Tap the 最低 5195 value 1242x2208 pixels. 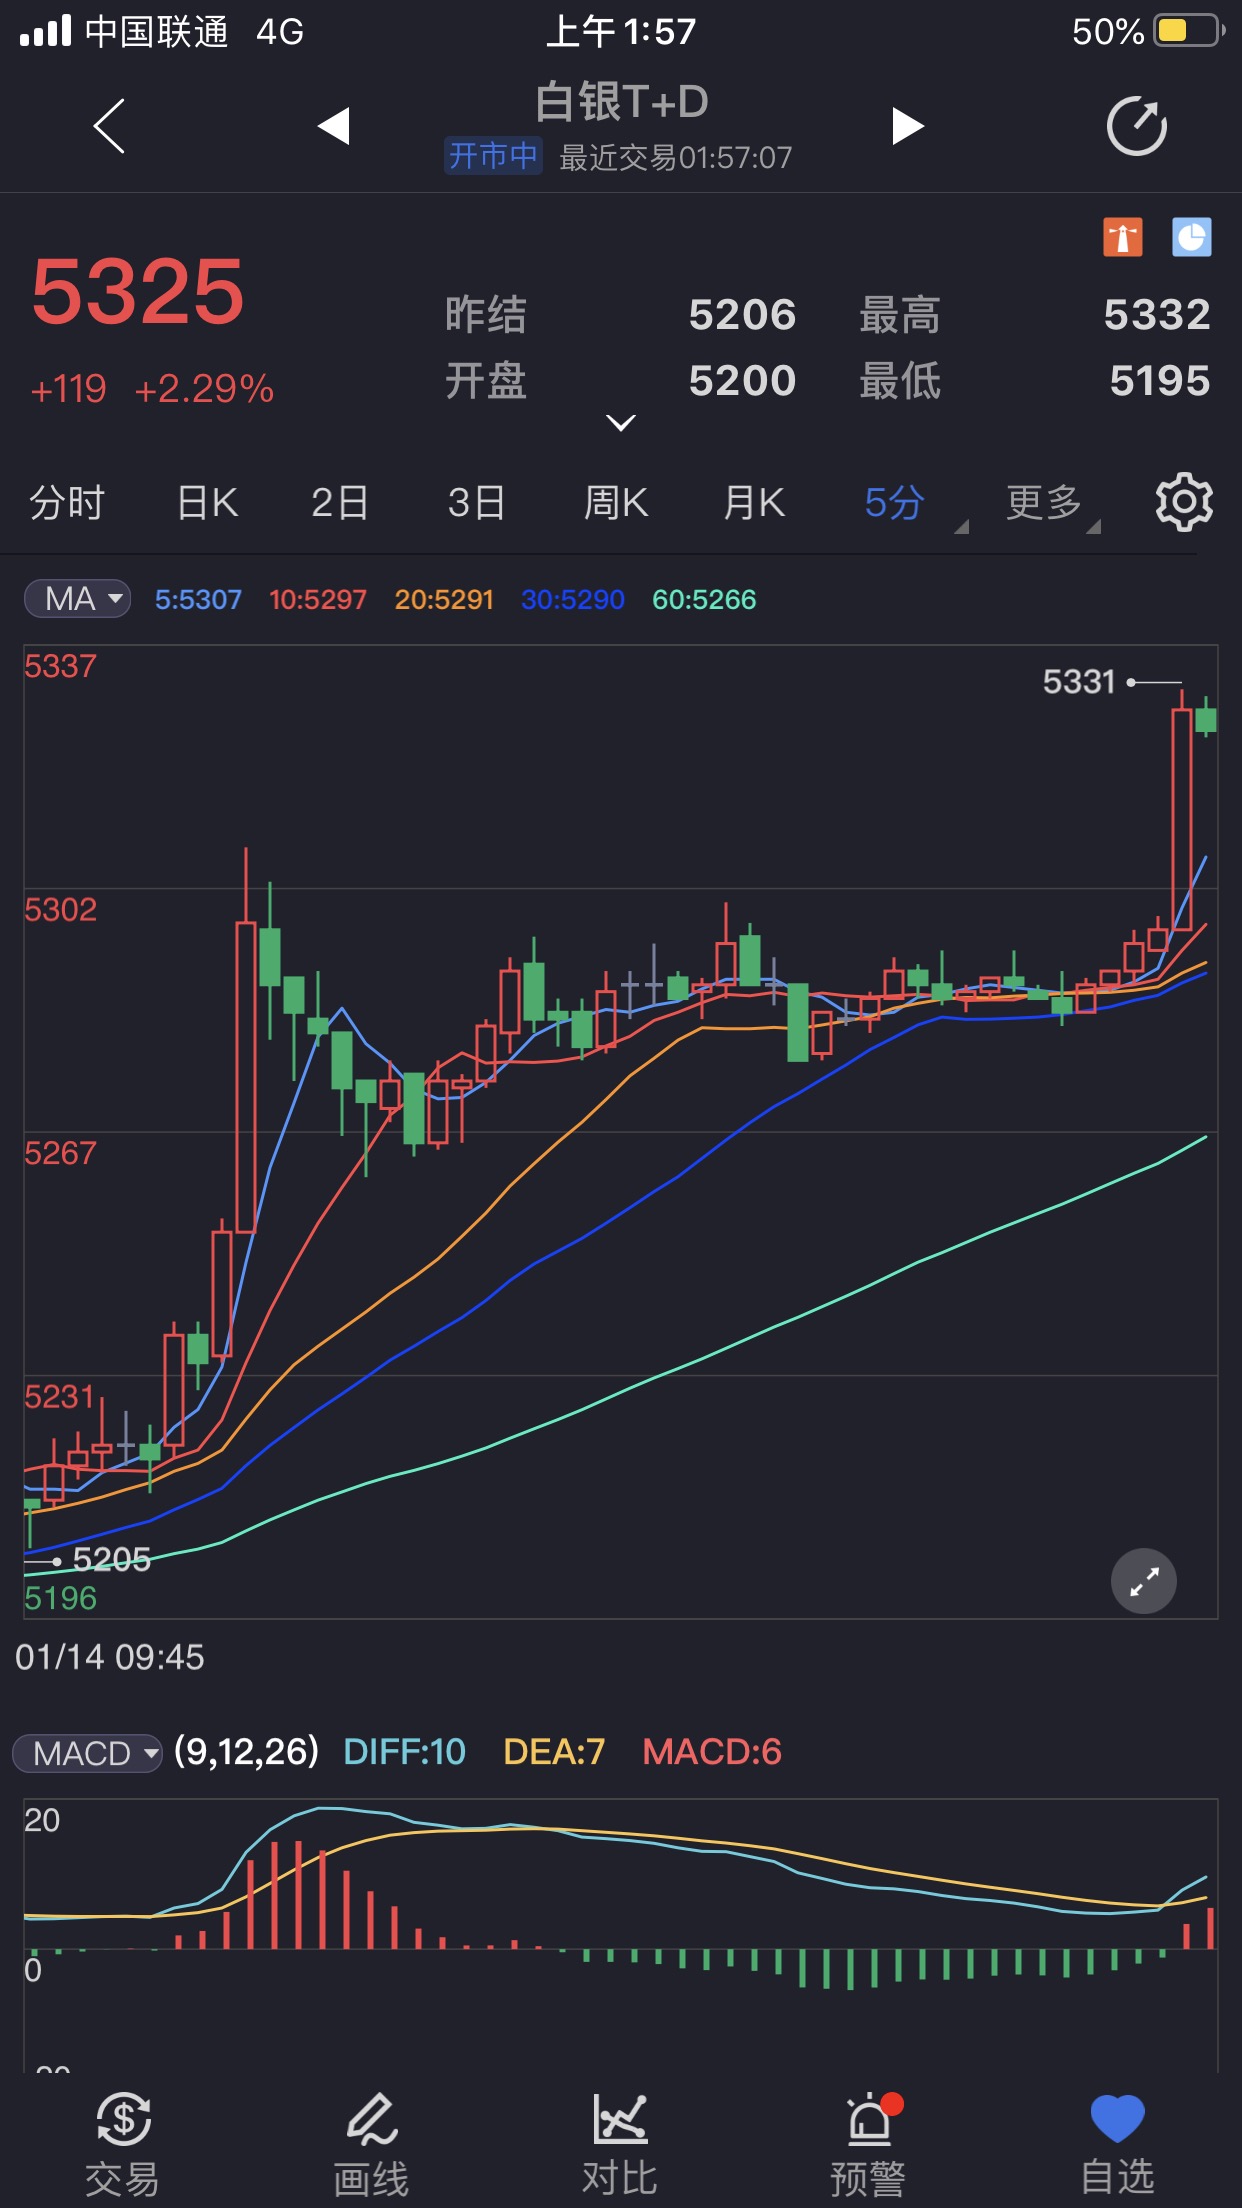(x=1160, y=381)
